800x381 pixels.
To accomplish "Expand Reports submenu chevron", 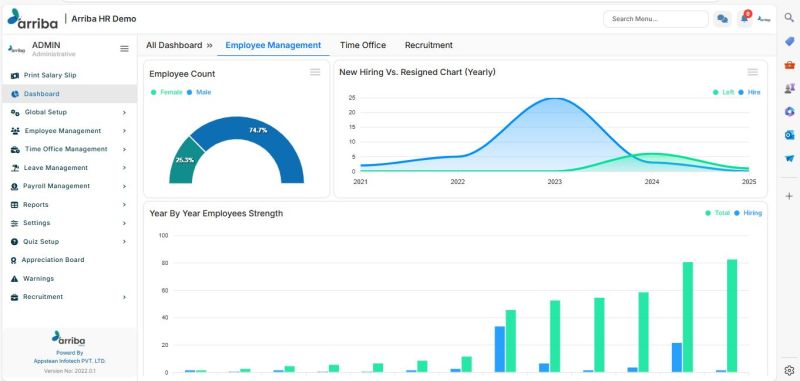I will pos(124,205).
